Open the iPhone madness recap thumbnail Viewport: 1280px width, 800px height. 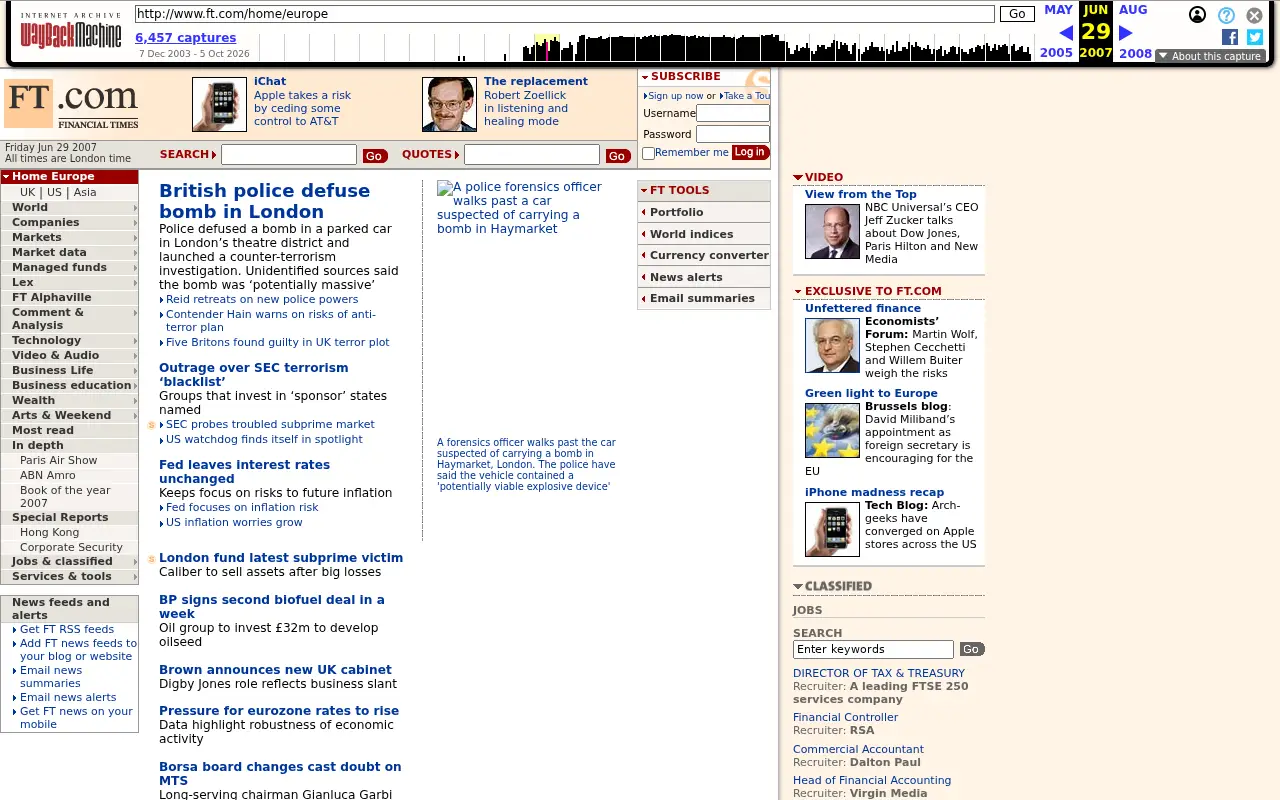click(x=832, y=529)
